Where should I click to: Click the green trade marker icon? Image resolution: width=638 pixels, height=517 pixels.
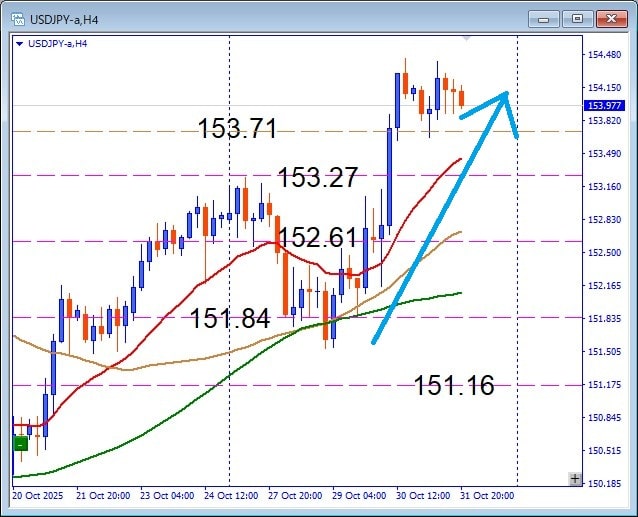click(20, 443)
